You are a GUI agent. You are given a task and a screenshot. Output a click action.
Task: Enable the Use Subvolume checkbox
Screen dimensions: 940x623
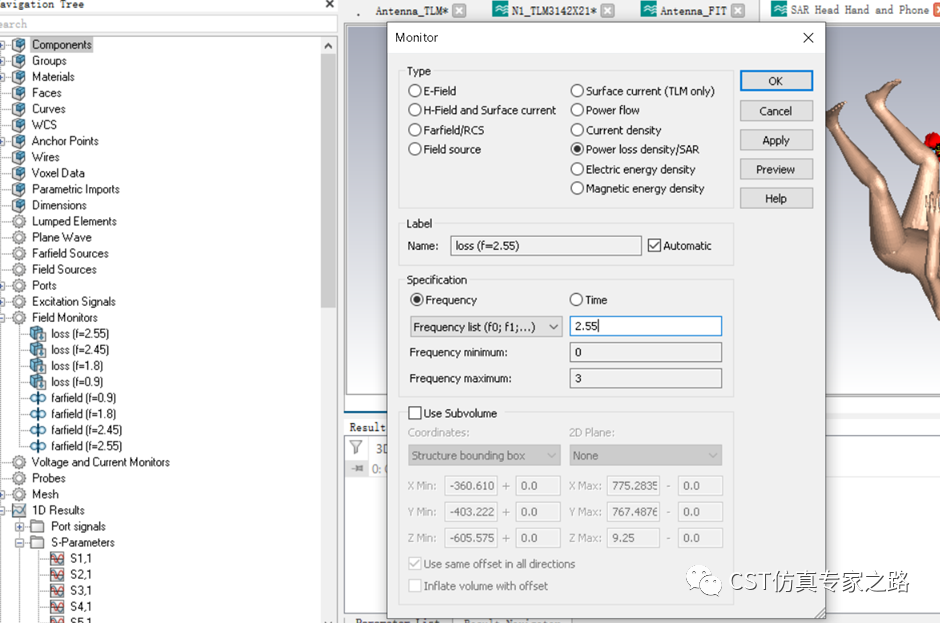click(x=415, y=413)
